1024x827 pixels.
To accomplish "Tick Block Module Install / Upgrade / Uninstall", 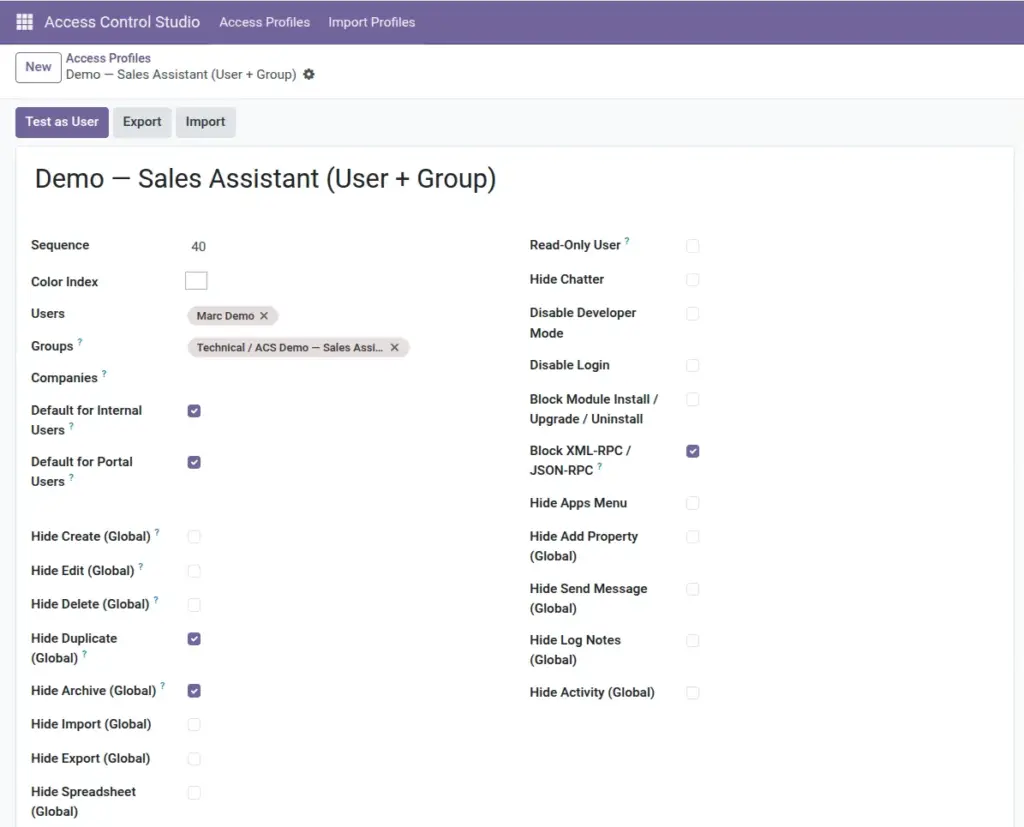I will pyautogui.click(x=693, y=399).
